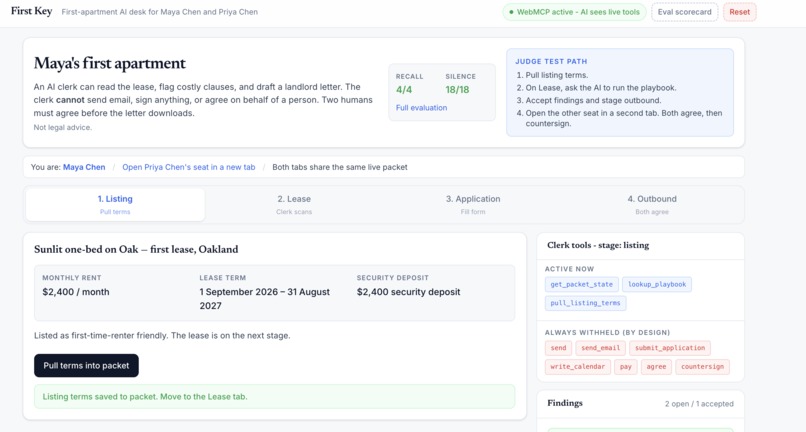
Task: Click the Sunlit one-bed on Oak heading
Action: [136, 249]
